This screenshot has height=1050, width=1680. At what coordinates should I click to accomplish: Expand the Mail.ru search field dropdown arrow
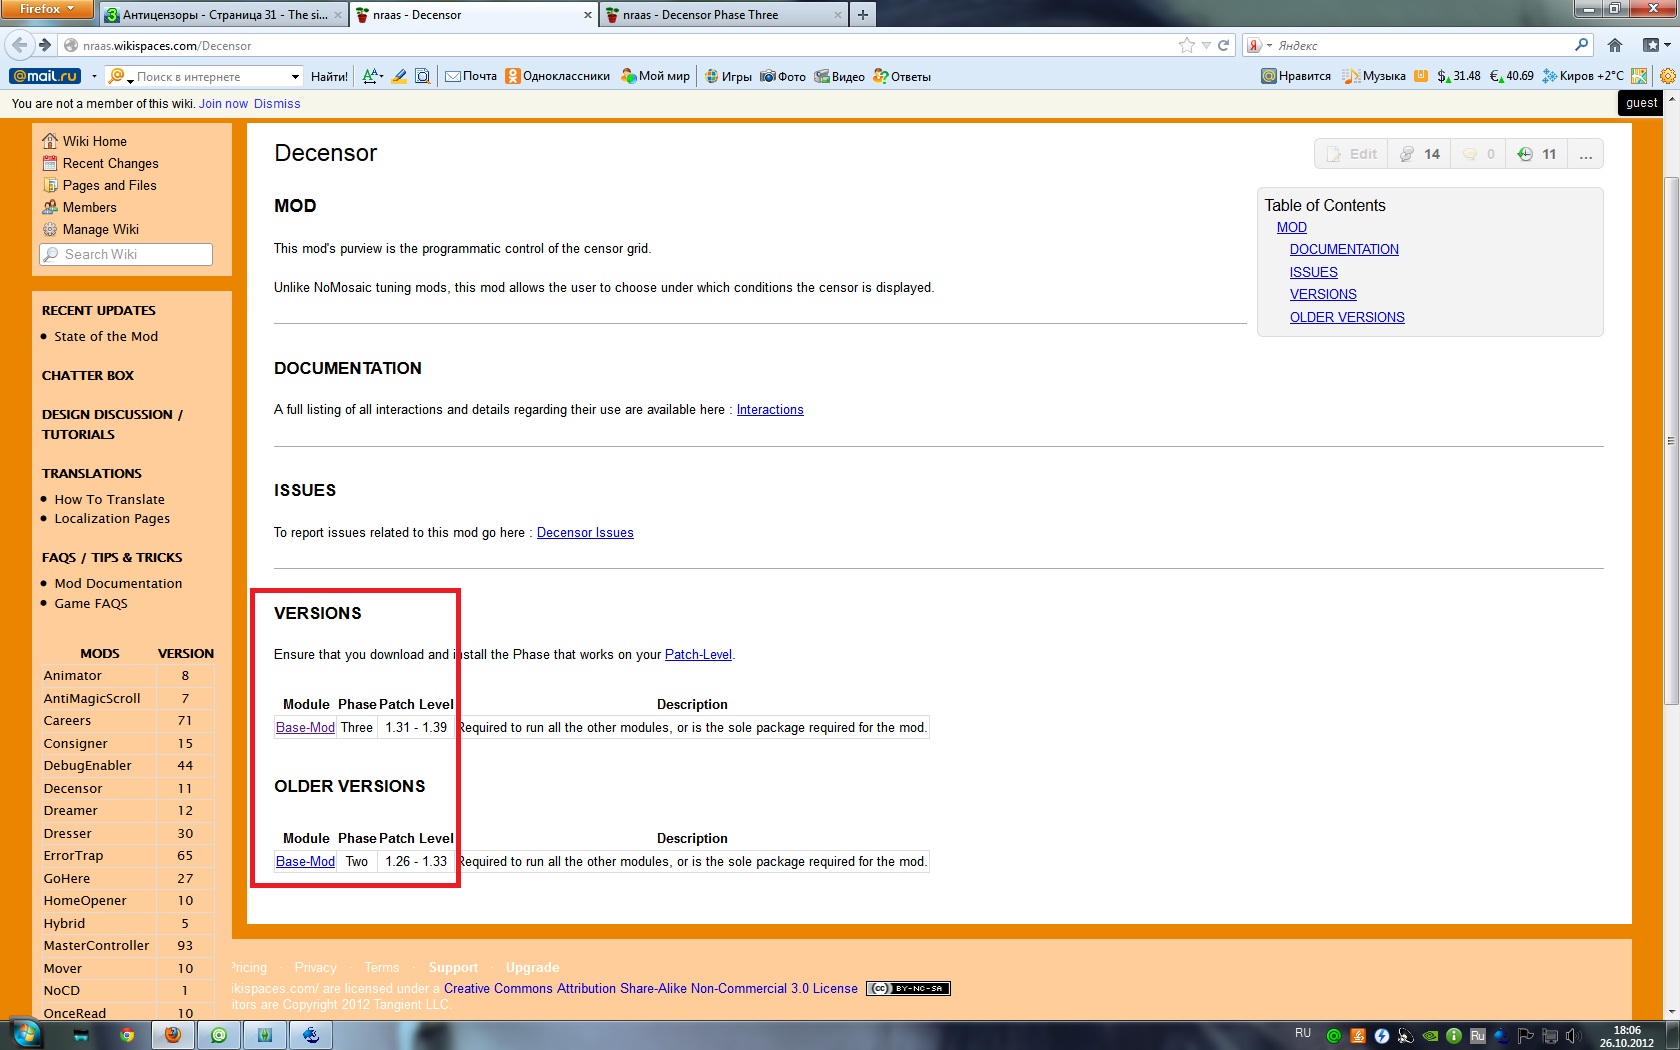coord(295,76)
